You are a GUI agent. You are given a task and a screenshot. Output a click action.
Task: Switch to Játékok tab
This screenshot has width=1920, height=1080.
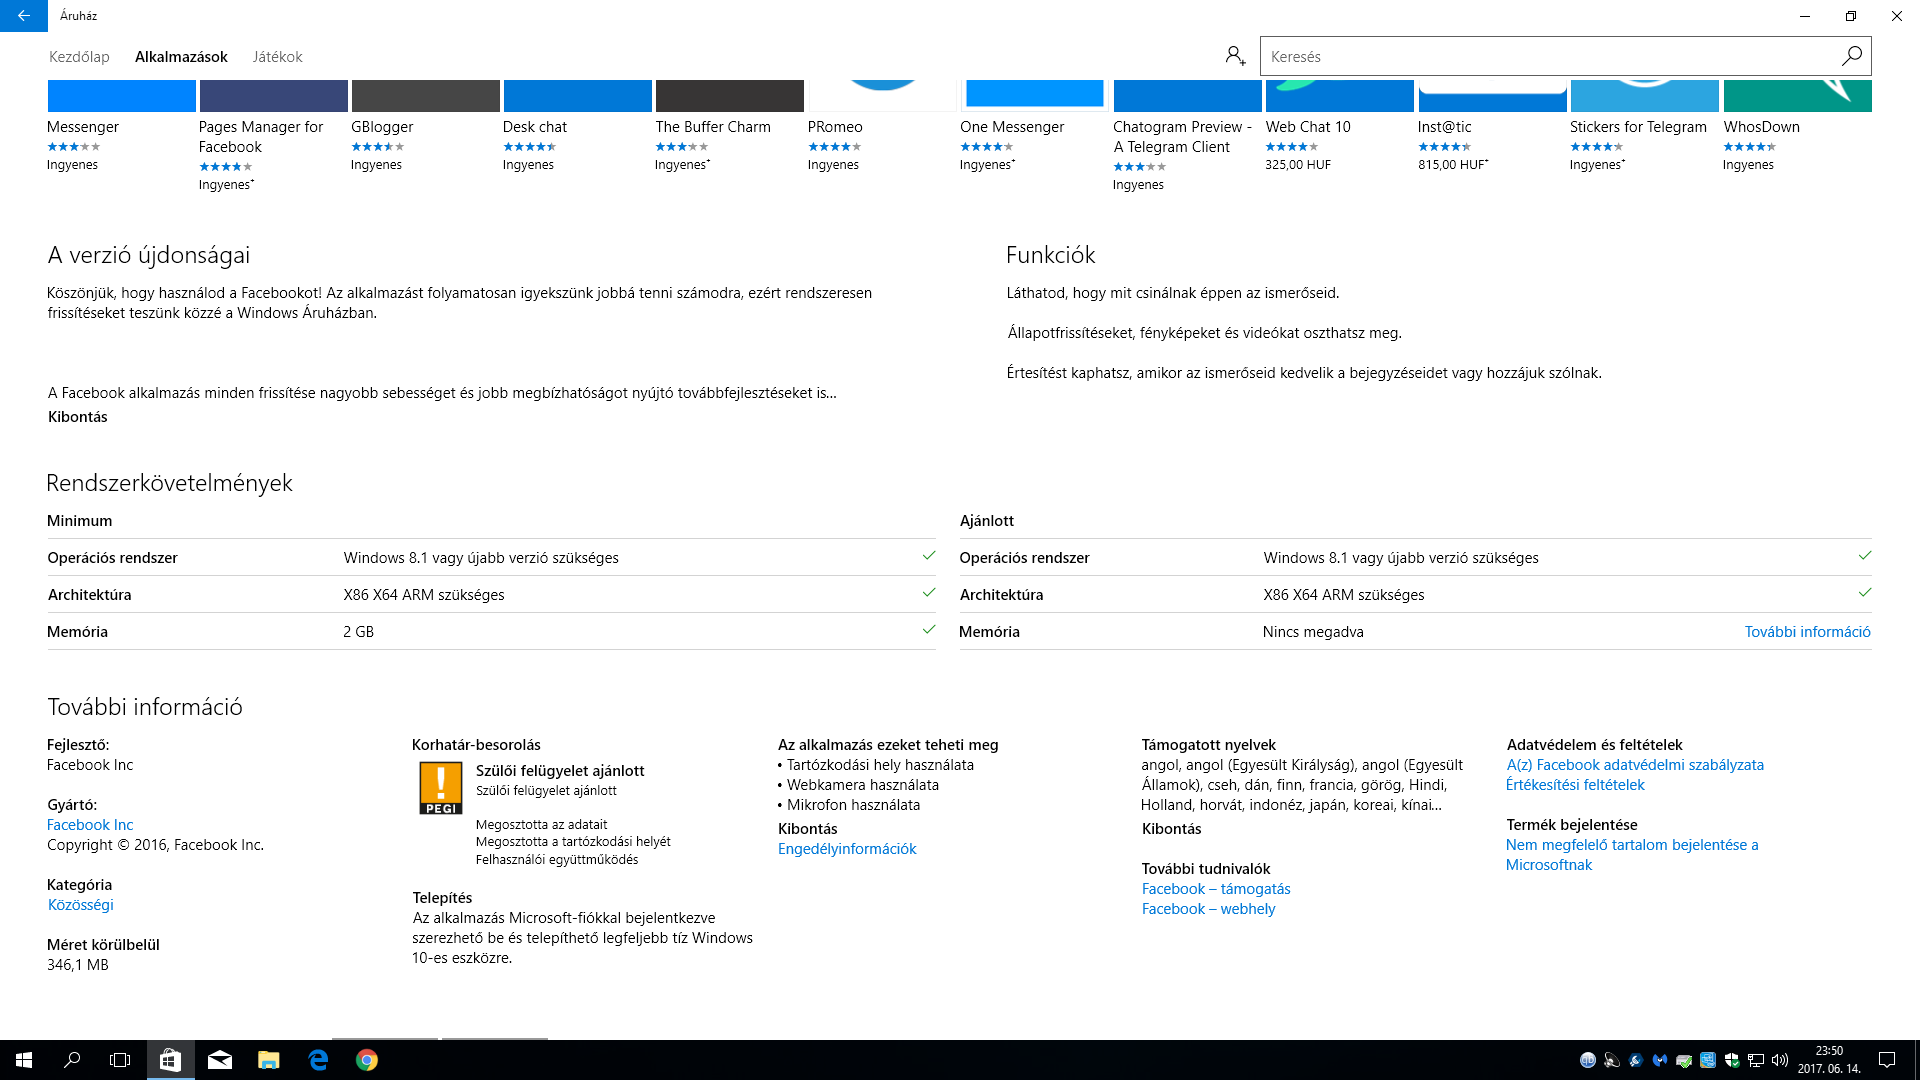point(277,57)
